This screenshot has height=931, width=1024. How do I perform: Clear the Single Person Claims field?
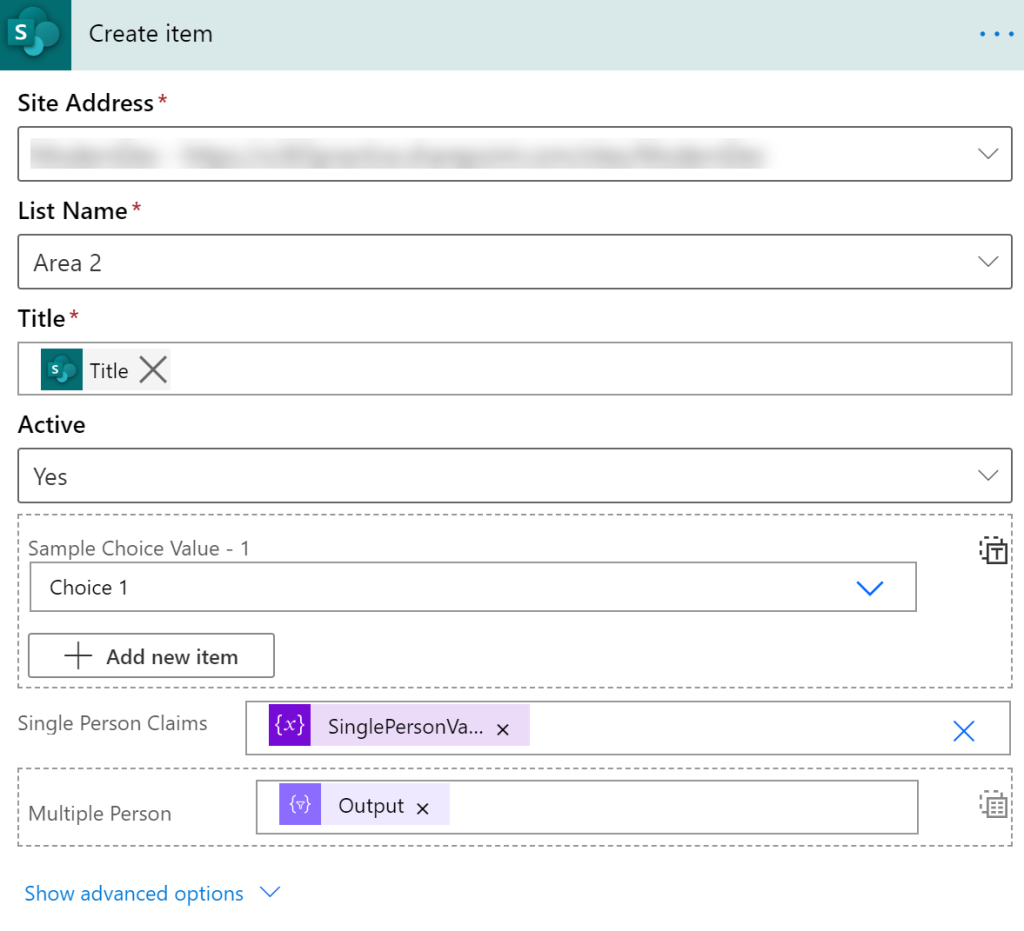click(963, 731)
